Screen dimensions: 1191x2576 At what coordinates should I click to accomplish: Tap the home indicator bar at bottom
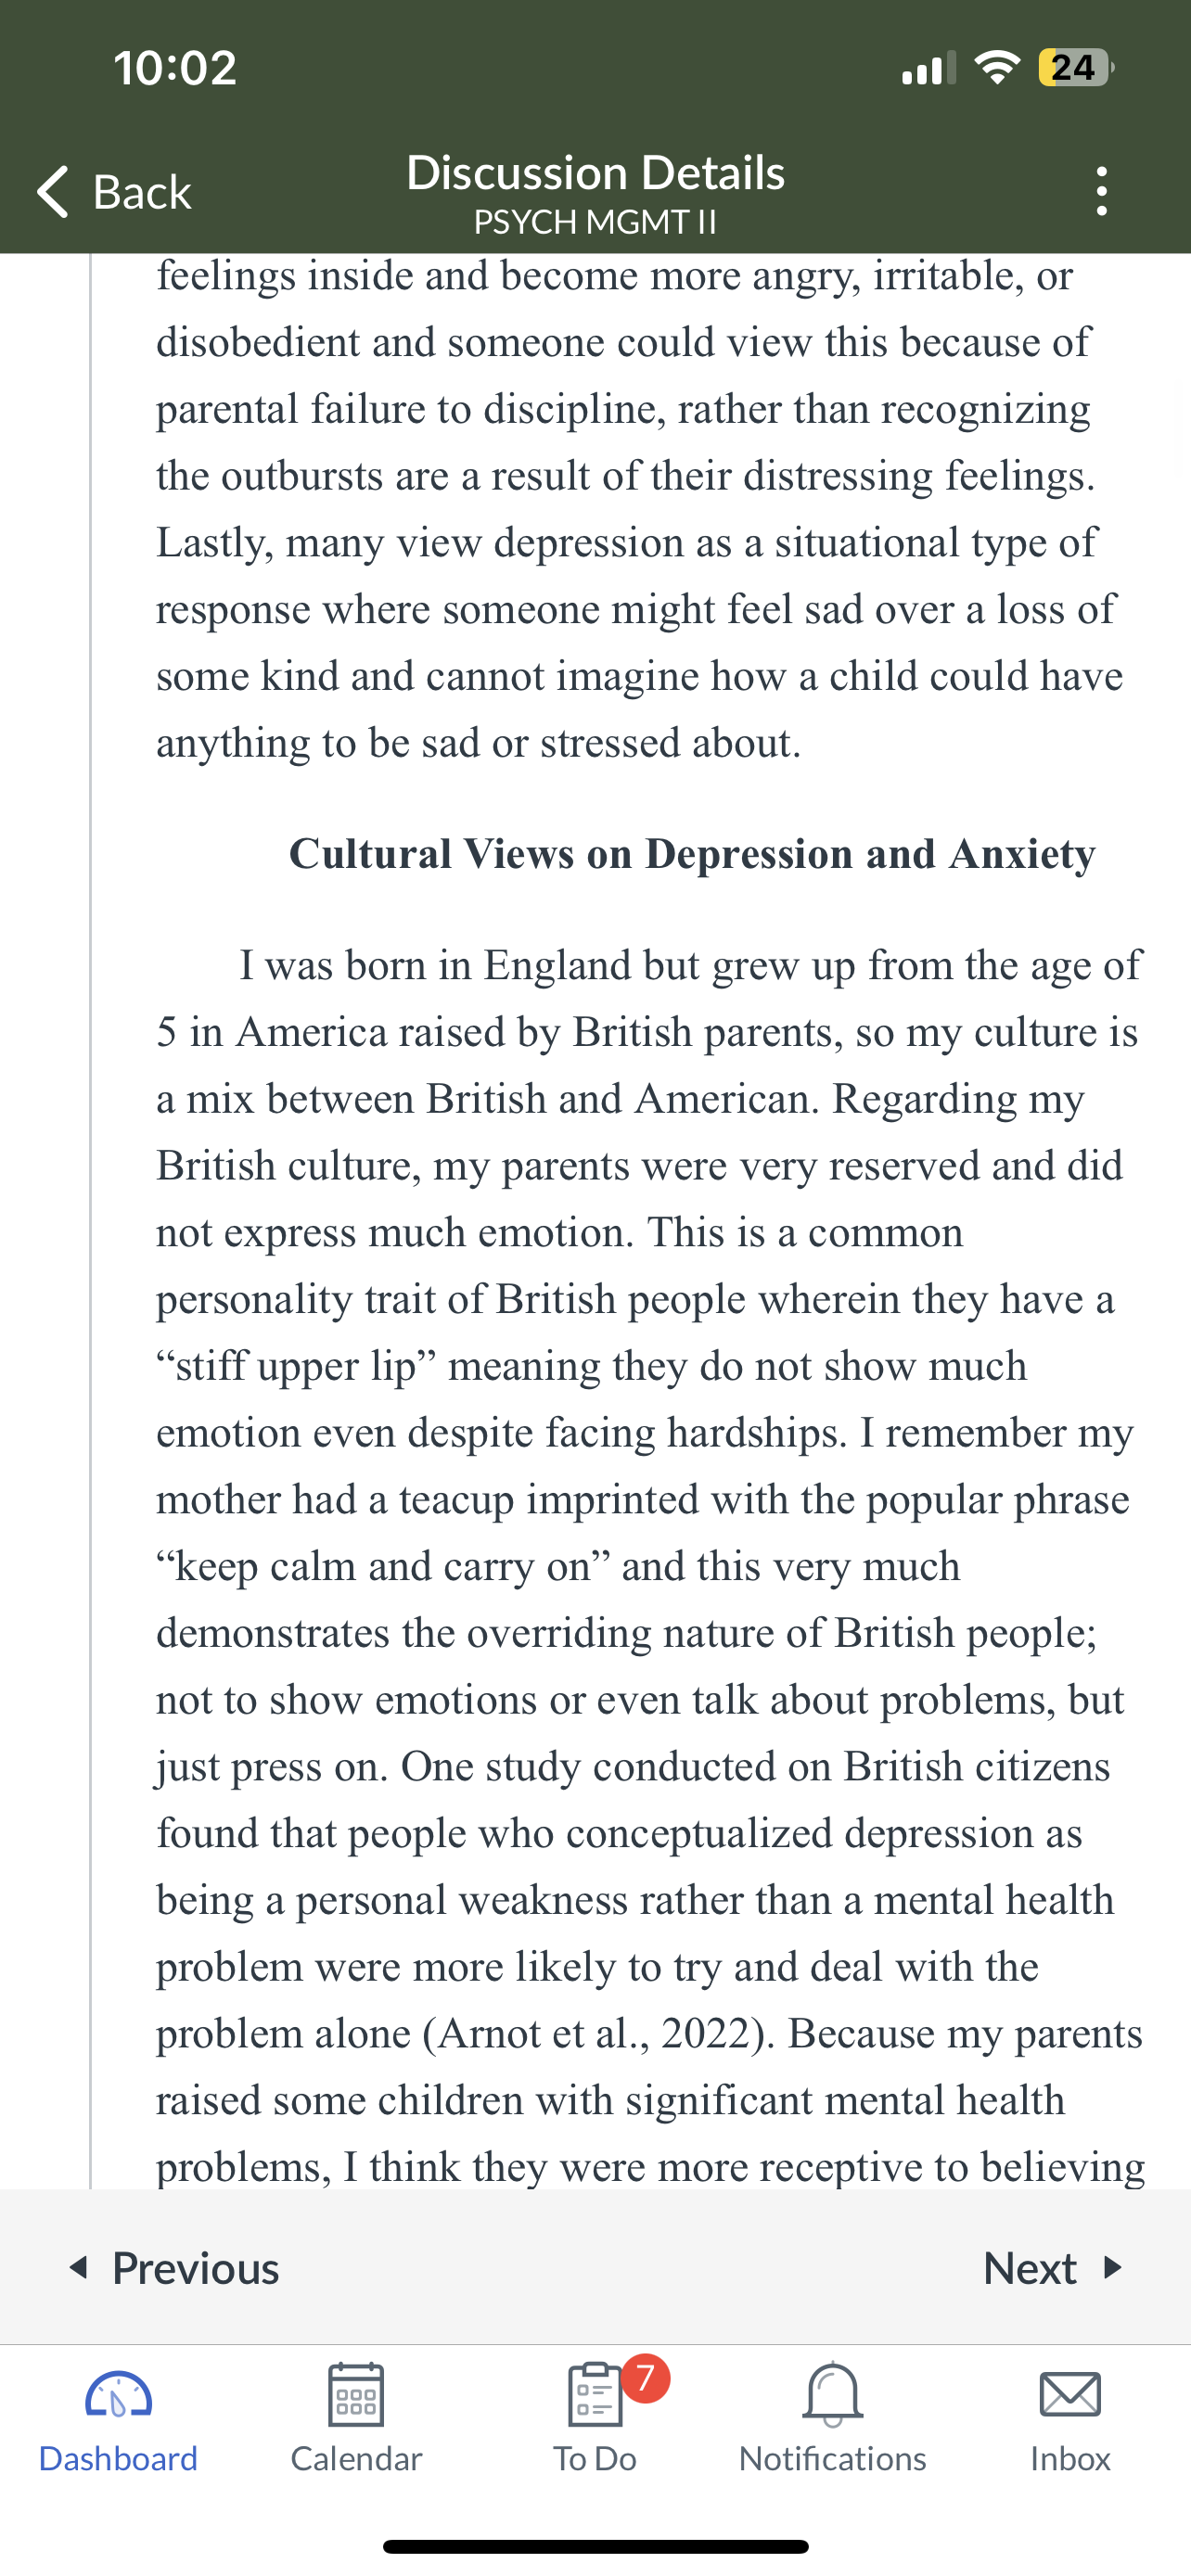coord(595,2547)
